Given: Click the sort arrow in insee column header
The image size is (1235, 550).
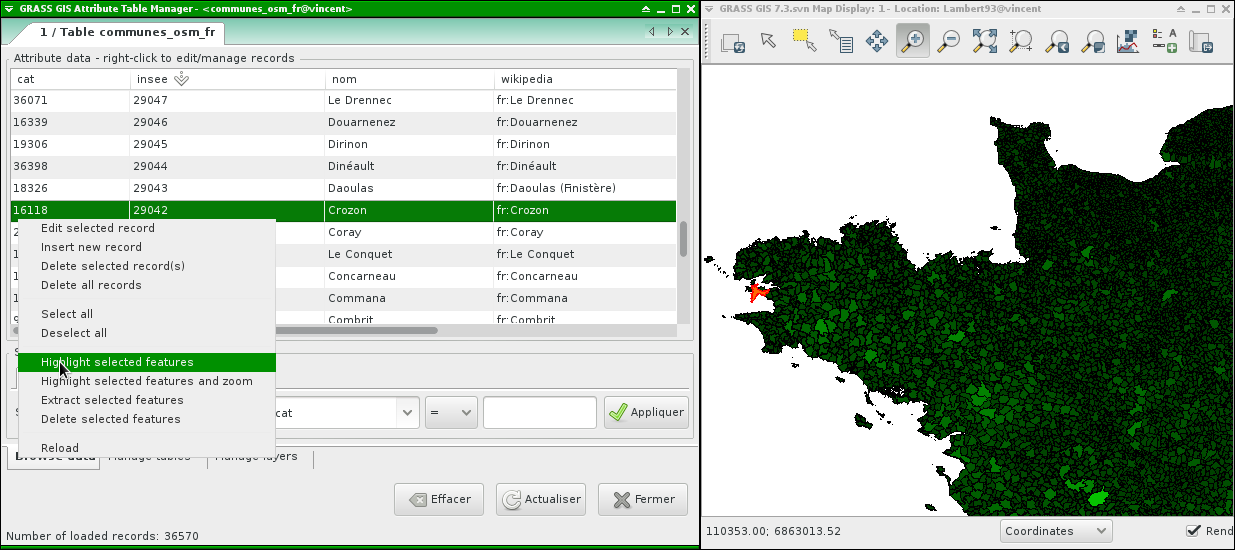Looking at the screenshot, I should [x=181, y=78].
